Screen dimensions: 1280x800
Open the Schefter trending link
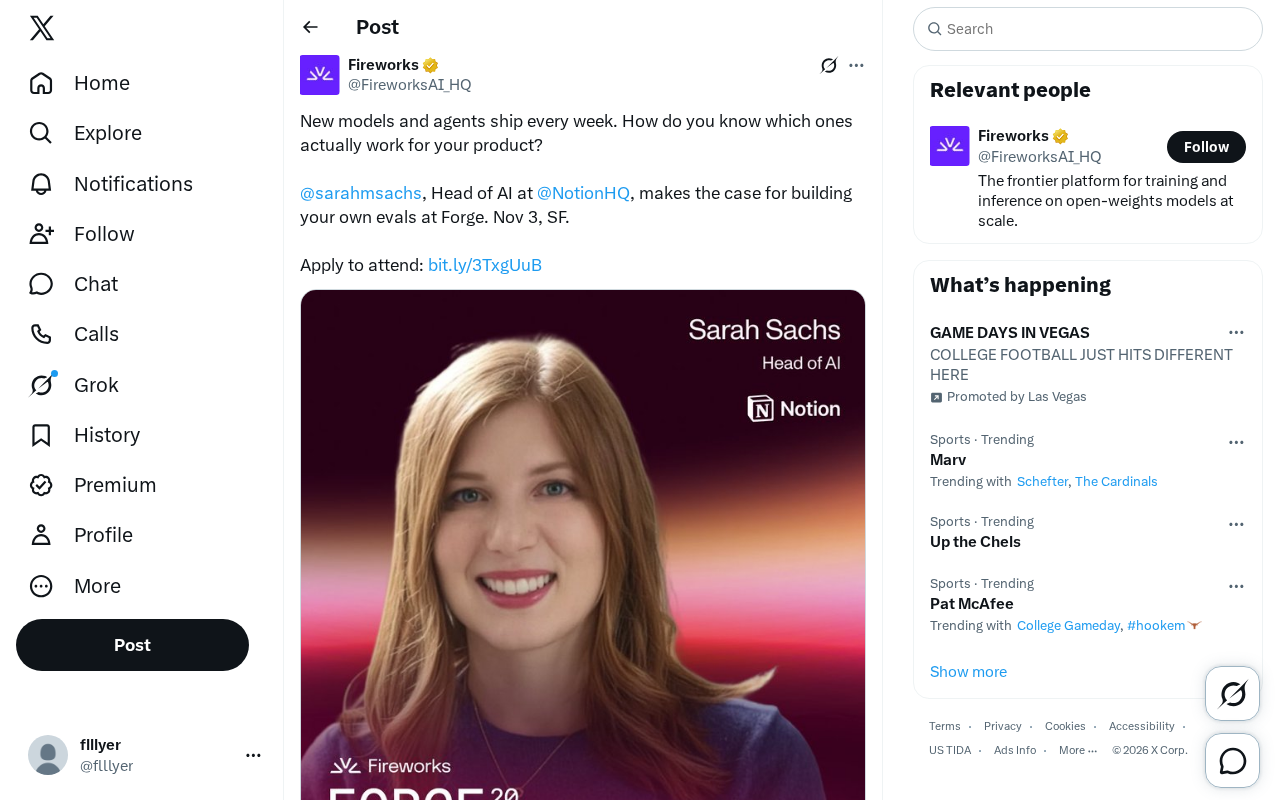coord(1042,482)
